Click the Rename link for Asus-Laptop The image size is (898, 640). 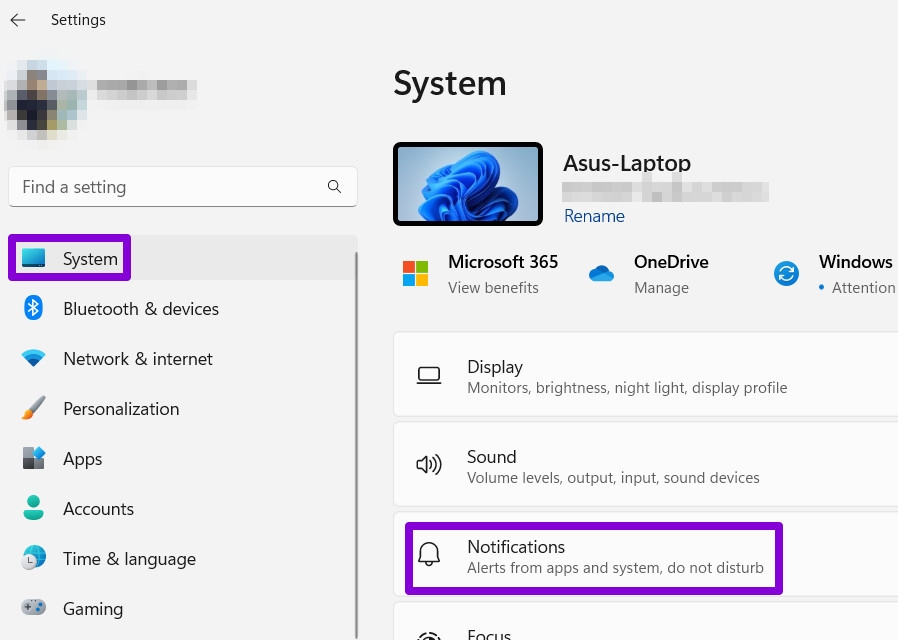pos(594,216)
